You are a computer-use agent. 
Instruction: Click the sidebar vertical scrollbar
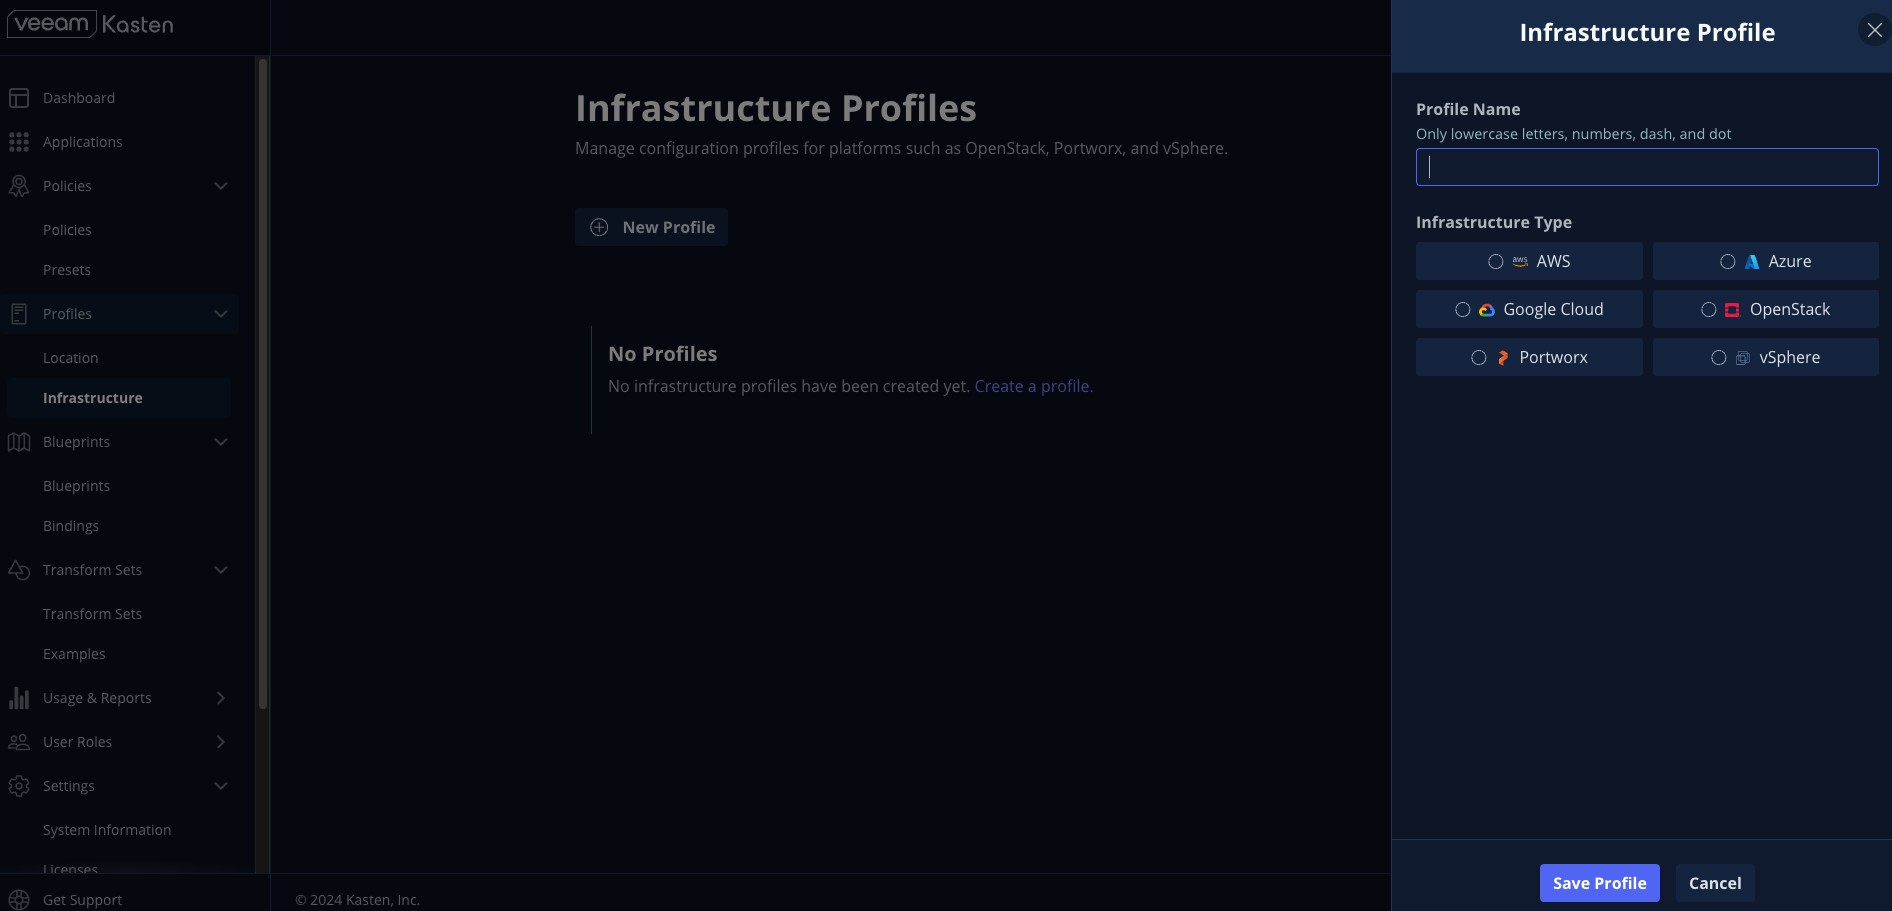click(263, 384)
